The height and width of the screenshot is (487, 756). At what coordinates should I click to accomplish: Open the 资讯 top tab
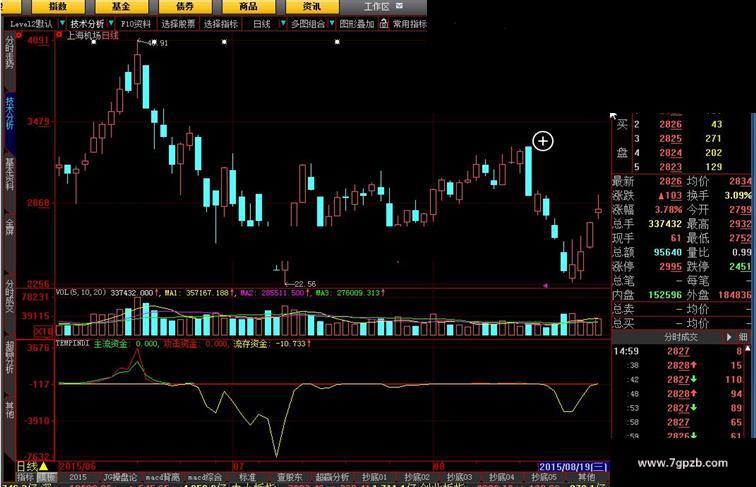click(x=312, y=7)
